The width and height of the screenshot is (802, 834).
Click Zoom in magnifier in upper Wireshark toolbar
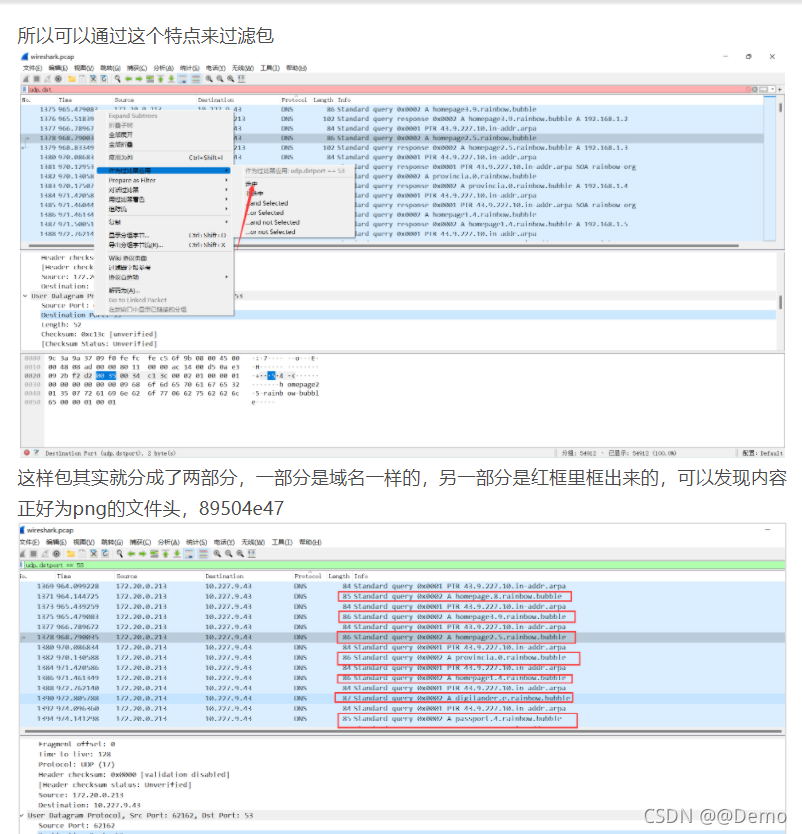209,79
